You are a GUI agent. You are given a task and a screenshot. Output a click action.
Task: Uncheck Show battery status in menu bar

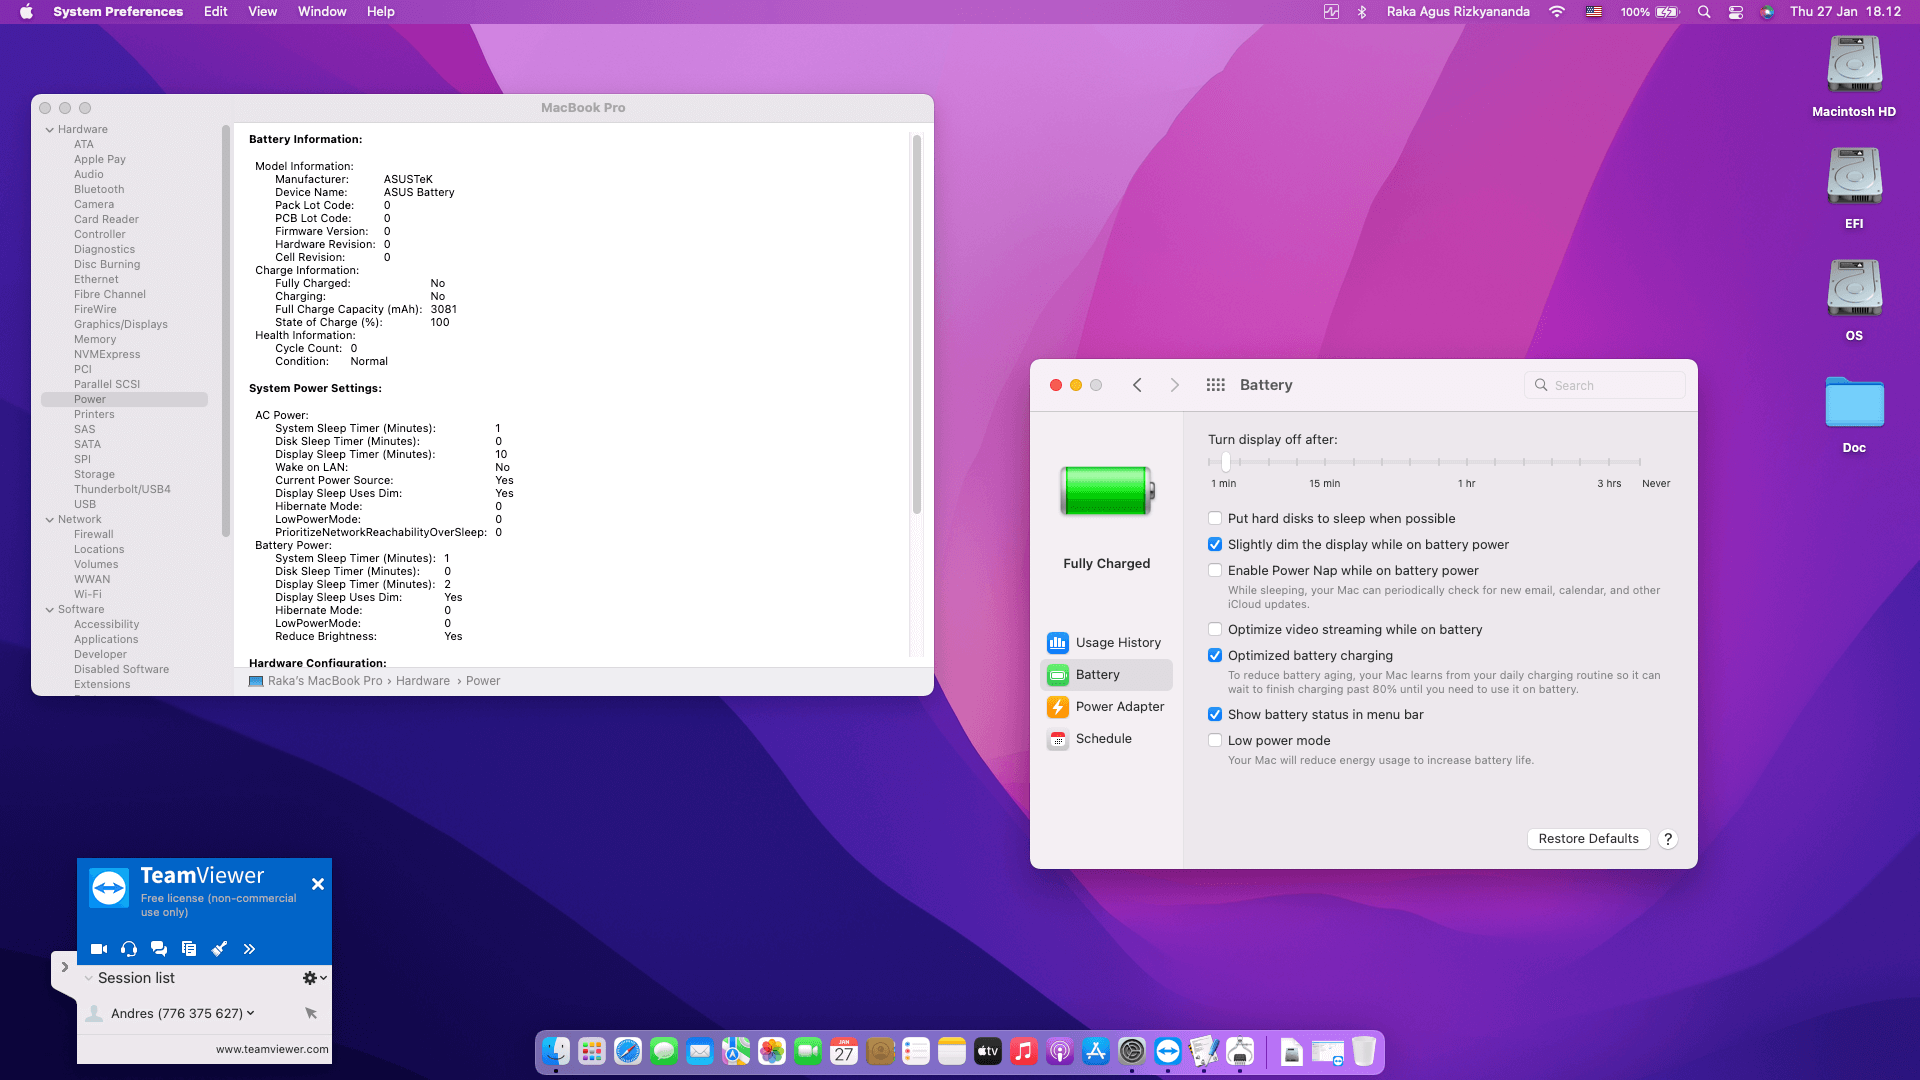(1215, 714)
